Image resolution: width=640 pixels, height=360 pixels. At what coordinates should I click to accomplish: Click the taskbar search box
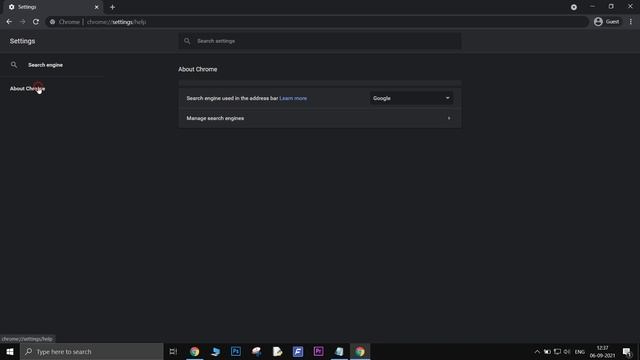pyautogui.click(x=91, y=351)
